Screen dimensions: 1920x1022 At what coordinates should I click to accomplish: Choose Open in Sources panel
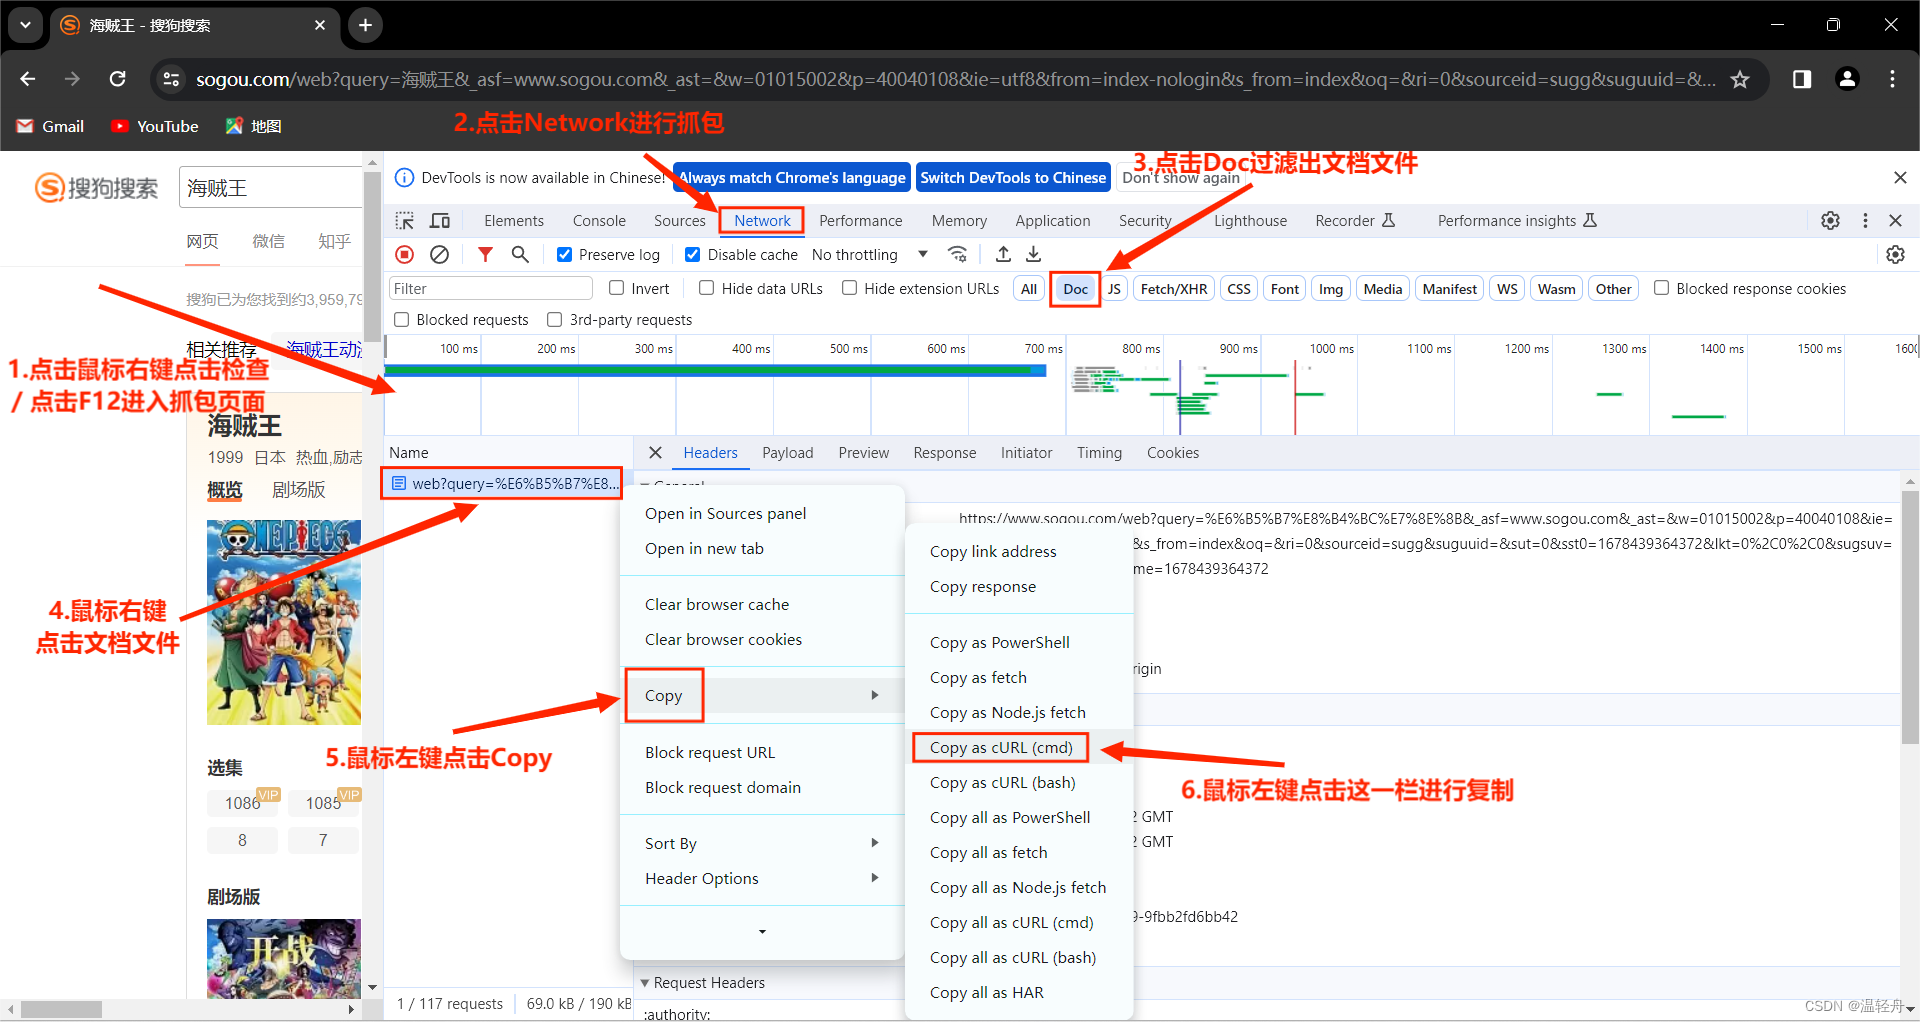(725, 514)
